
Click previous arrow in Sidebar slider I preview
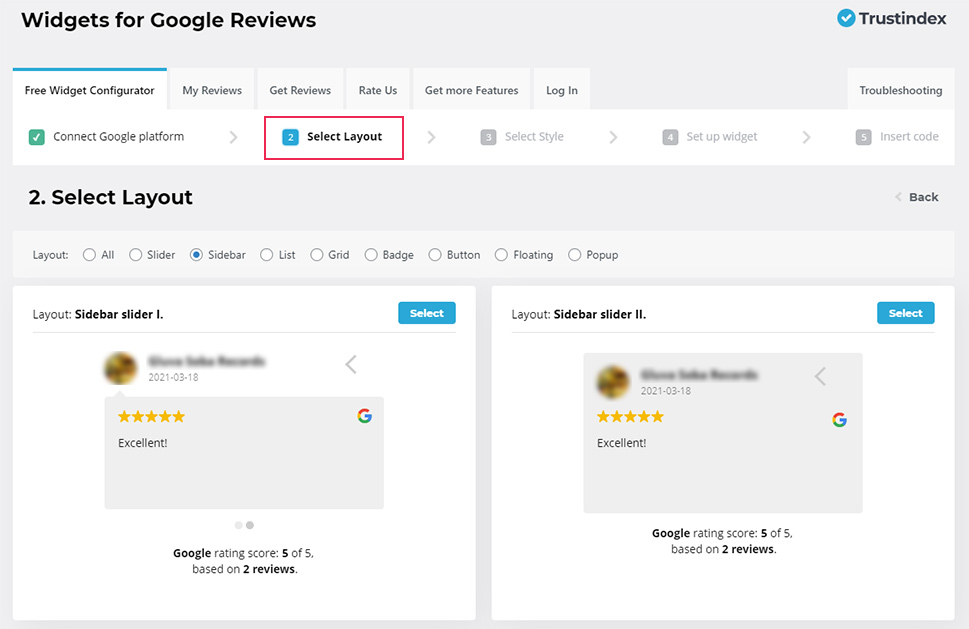pos(351,365)
